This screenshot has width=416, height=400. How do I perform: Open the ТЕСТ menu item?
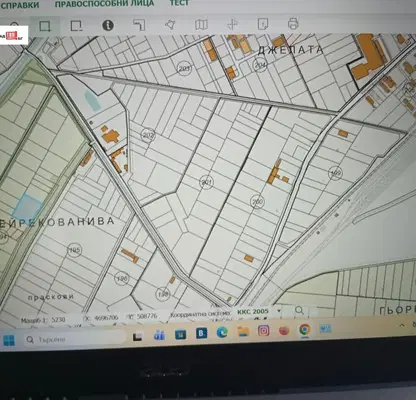pos(179,3)
